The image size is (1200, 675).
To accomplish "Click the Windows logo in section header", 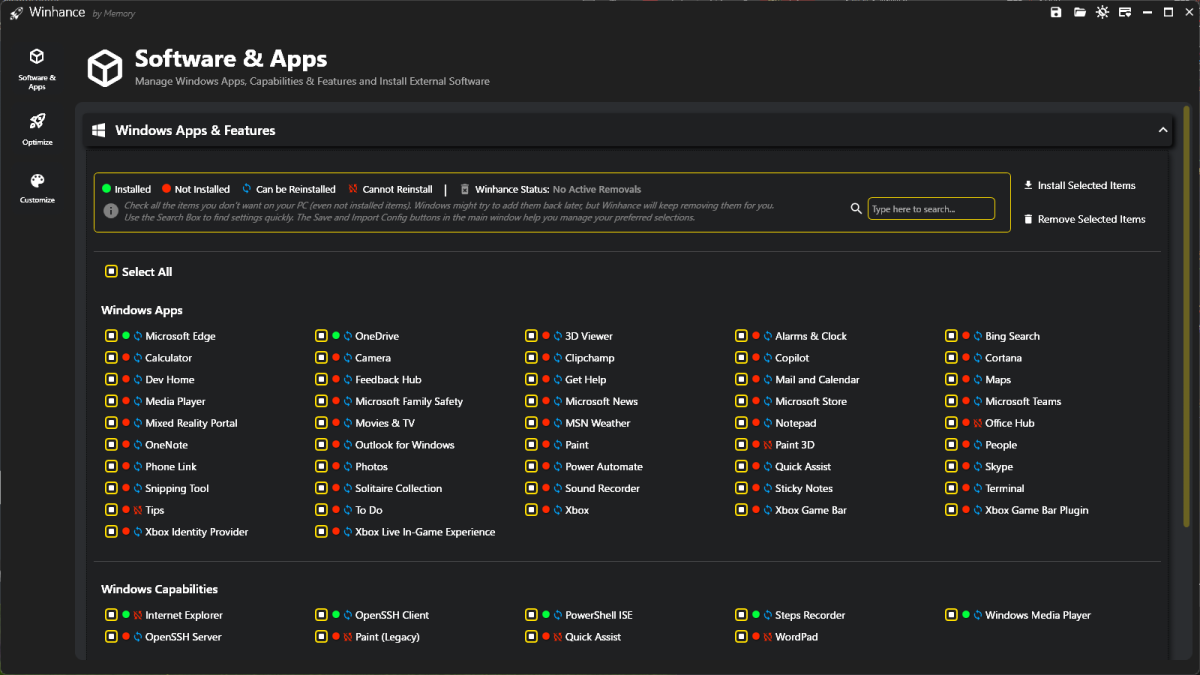I will pyautogui.click(x=99, y=130).
